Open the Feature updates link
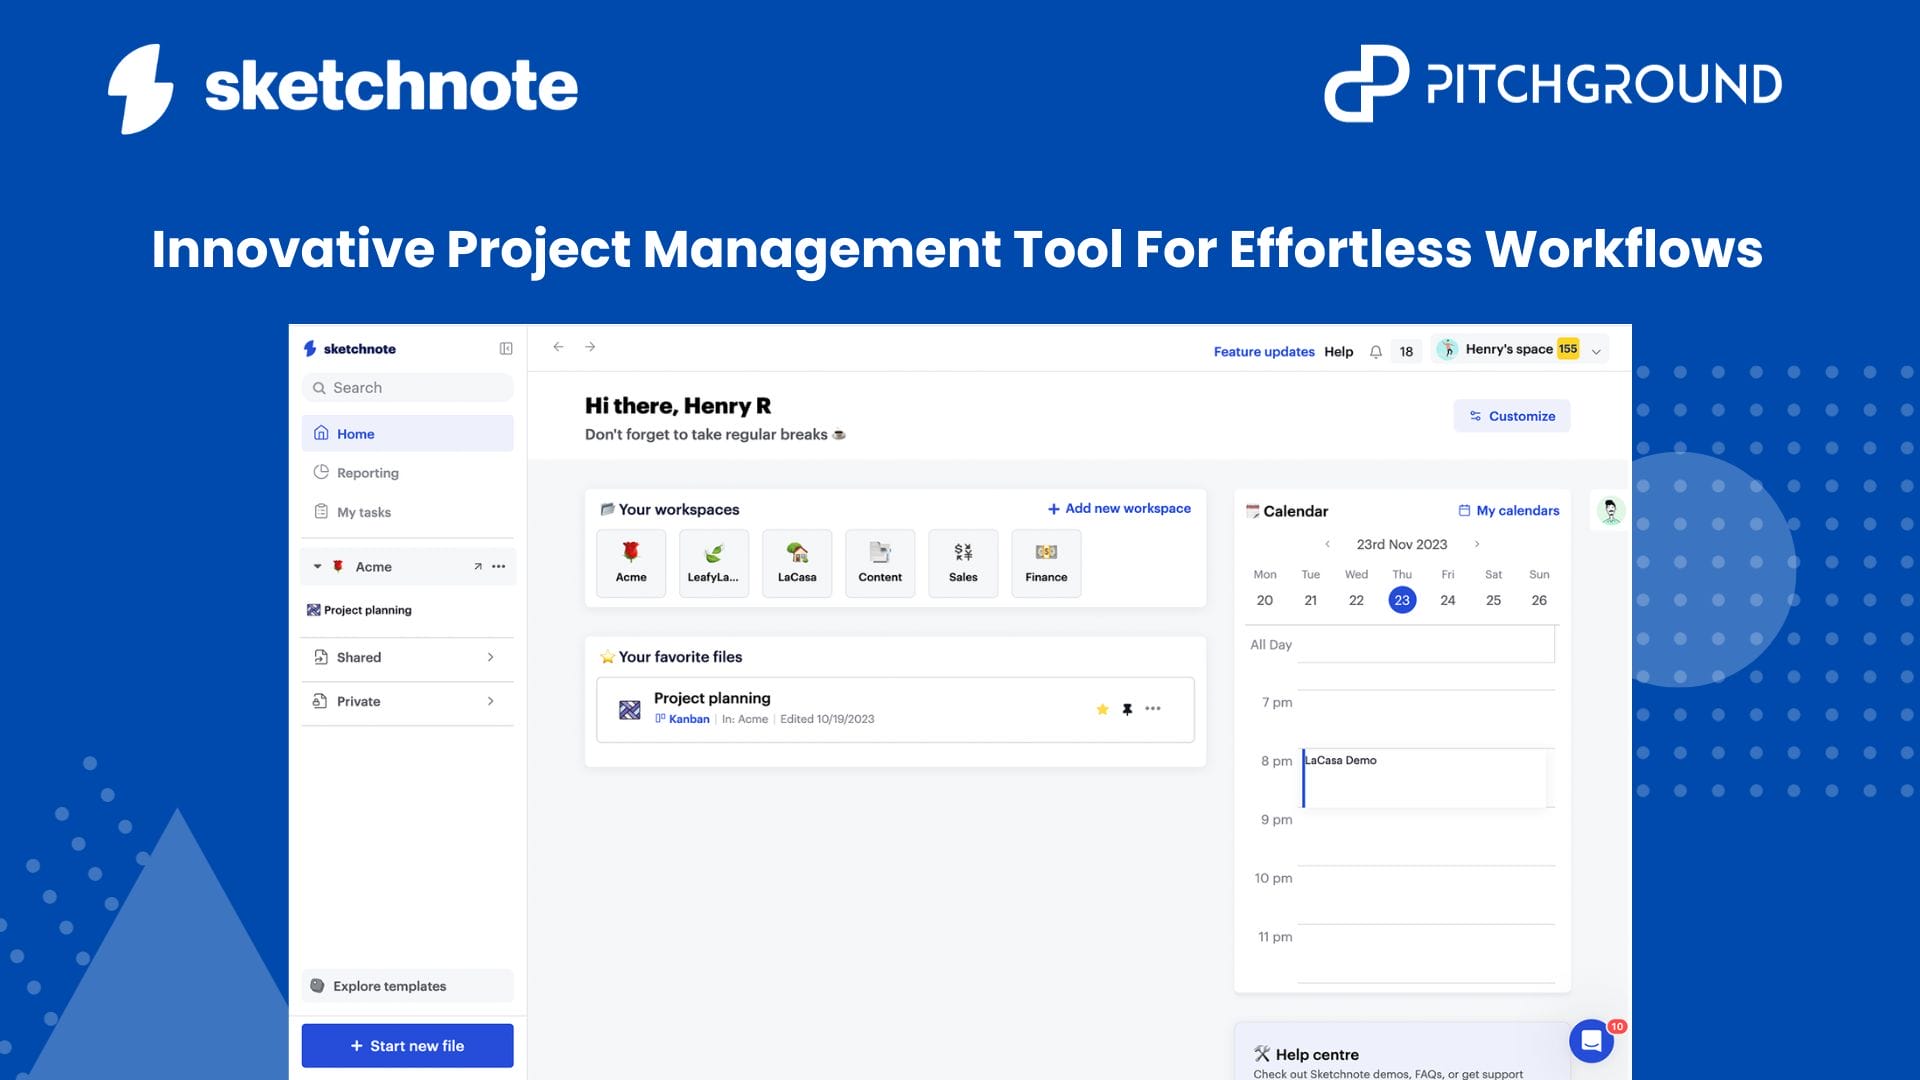 [1263, 352]
